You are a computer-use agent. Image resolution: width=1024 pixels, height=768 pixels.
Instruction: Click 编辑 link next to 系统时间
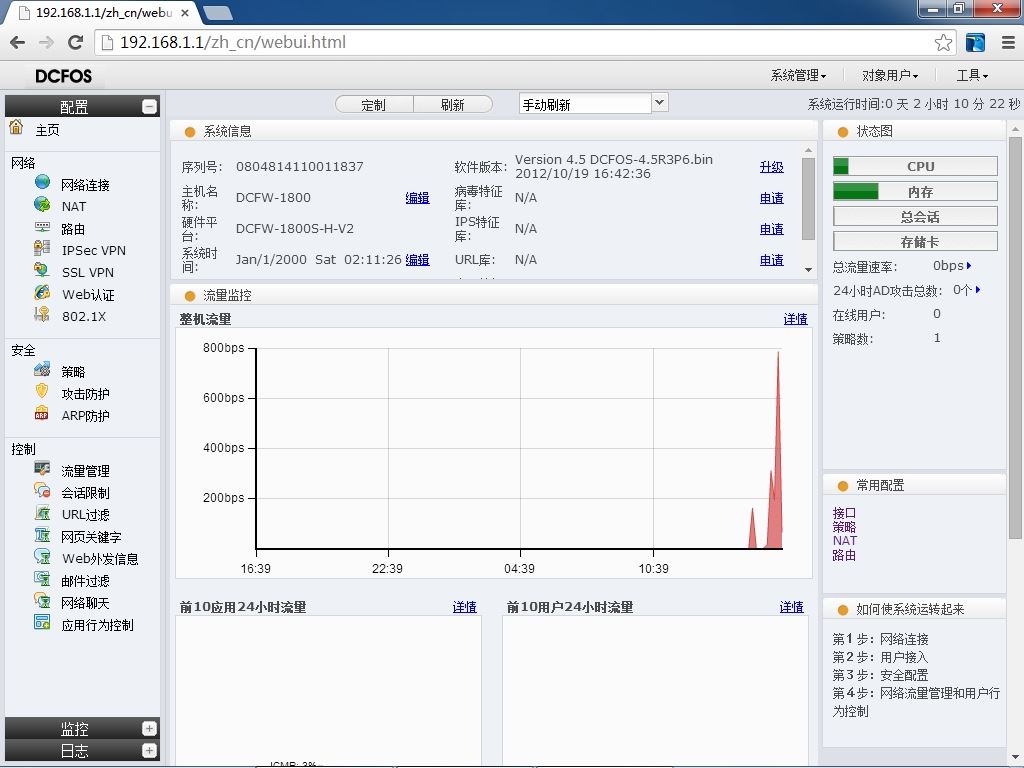[417, 260]
